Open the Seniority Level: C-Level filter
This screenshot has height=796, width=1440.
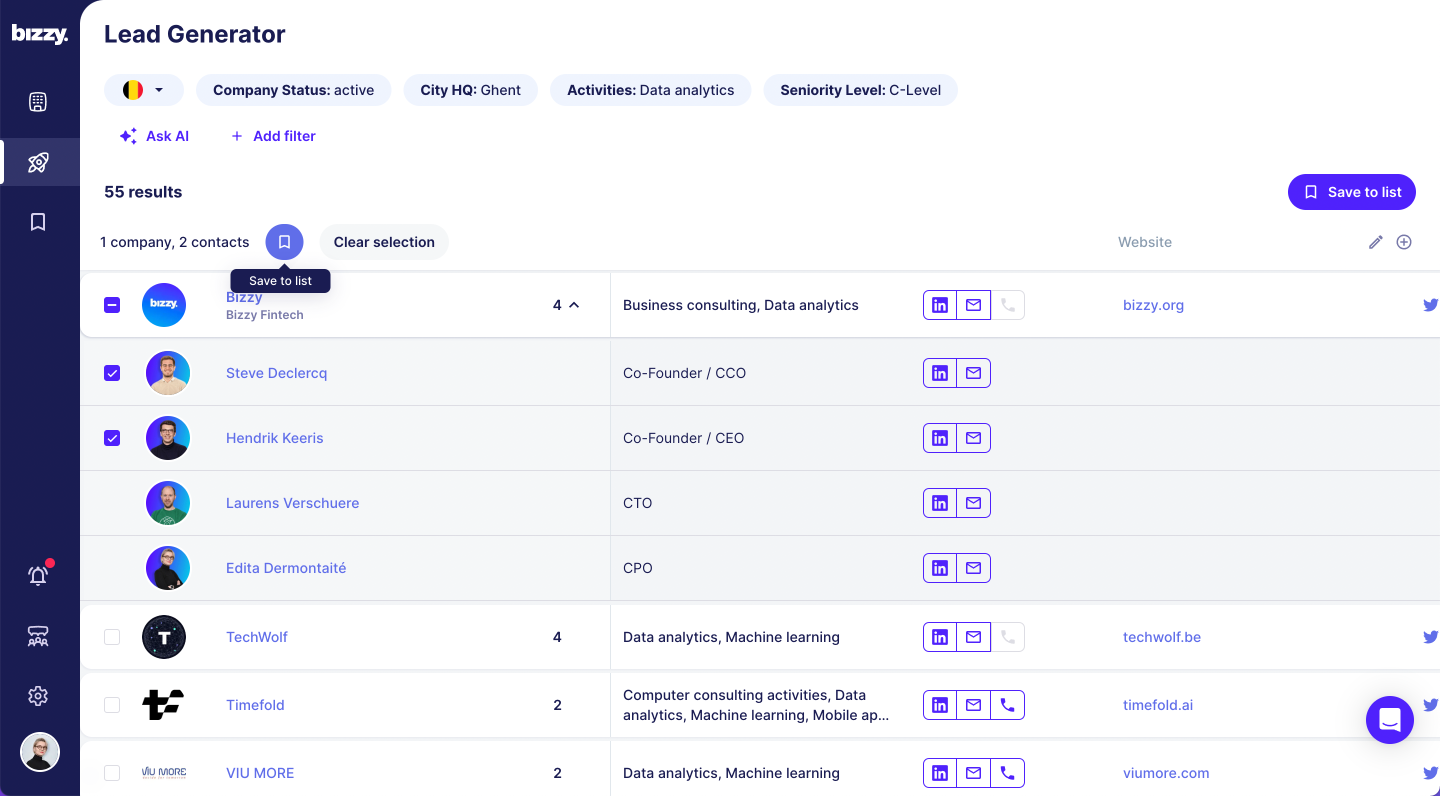861,90
